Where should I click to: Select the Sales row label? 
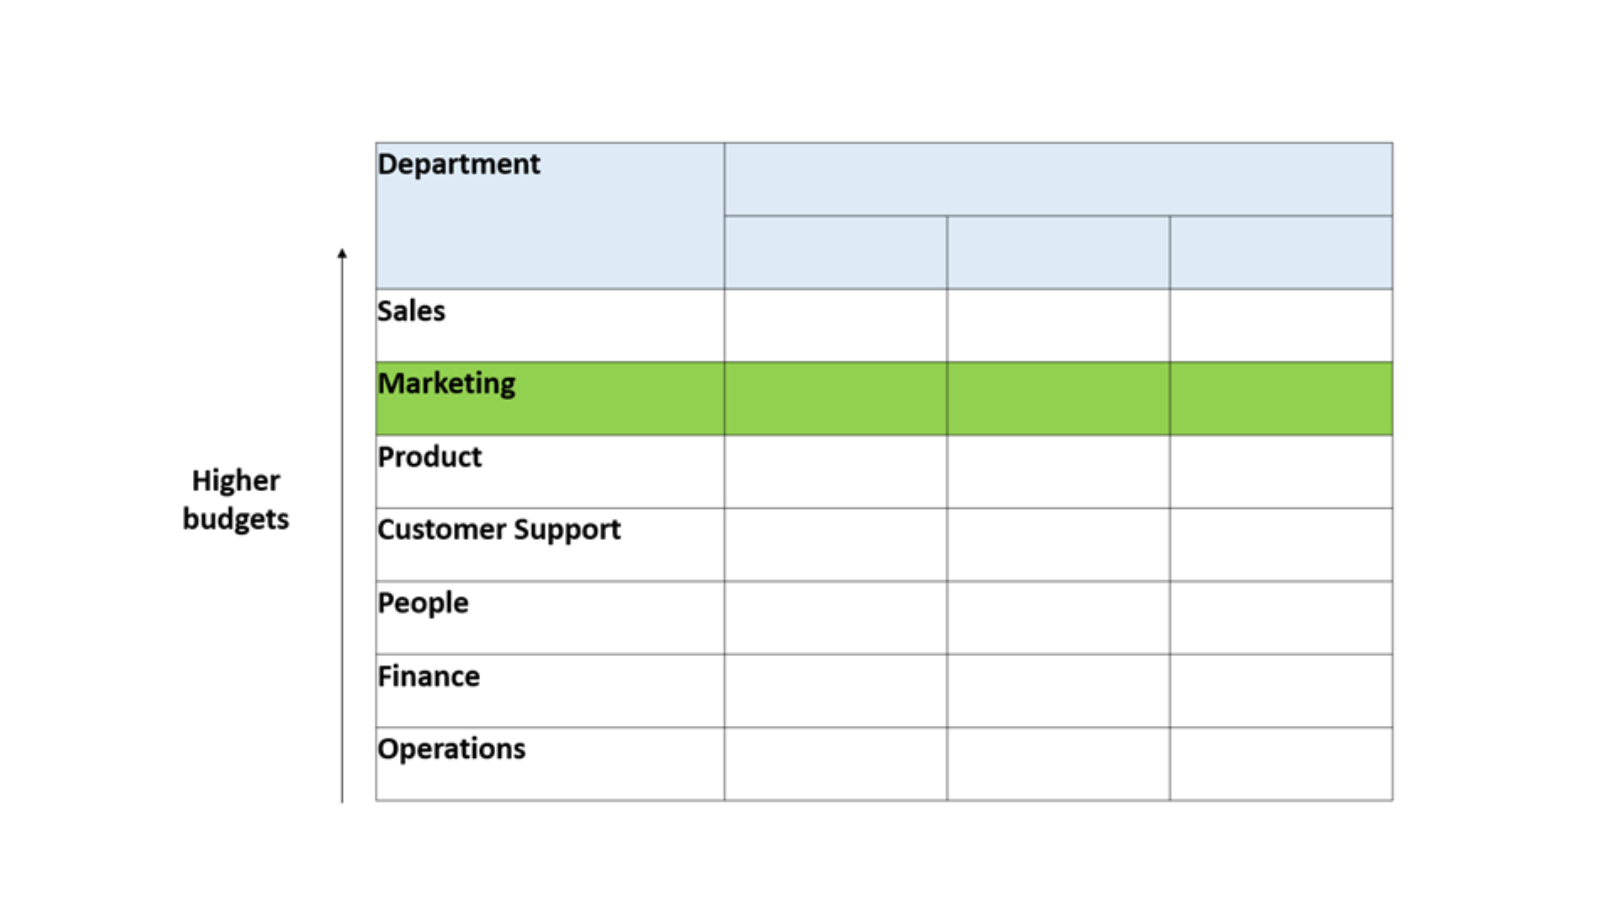(550, 325)
